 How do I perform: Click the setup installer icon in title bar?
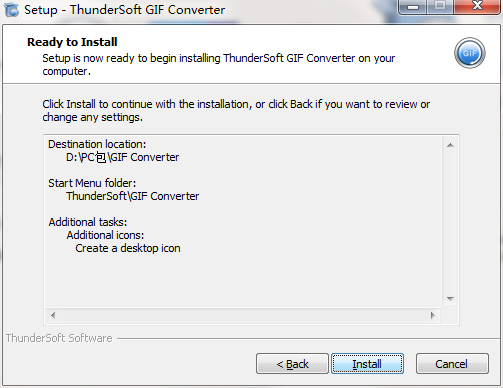coord(11,10)
